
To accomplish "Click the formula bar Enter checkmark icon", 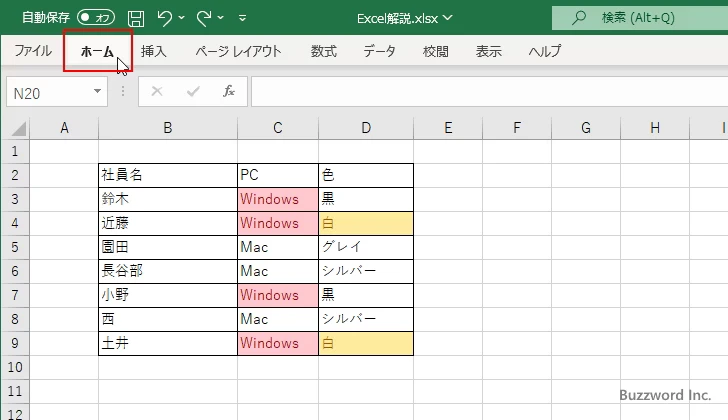I will click(x=193, y=91).
